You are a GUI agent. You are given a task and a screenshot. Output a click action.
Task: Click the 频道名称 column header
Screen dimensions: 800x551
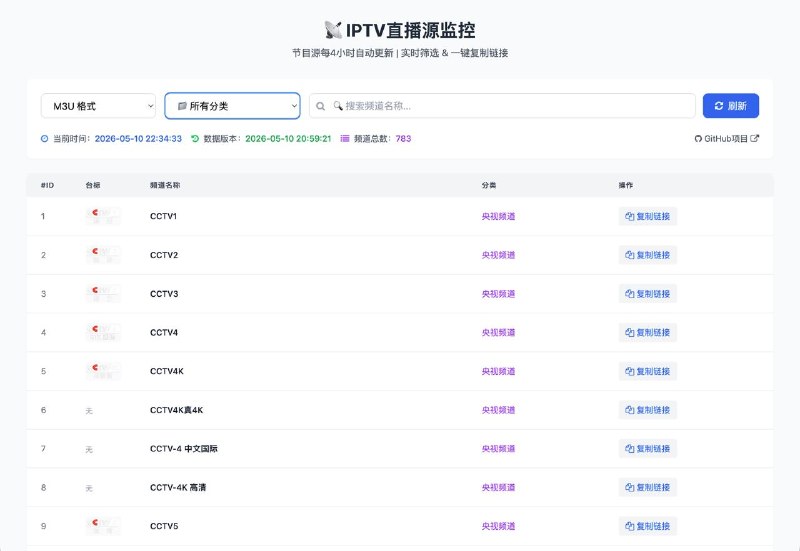pos(165,185)
